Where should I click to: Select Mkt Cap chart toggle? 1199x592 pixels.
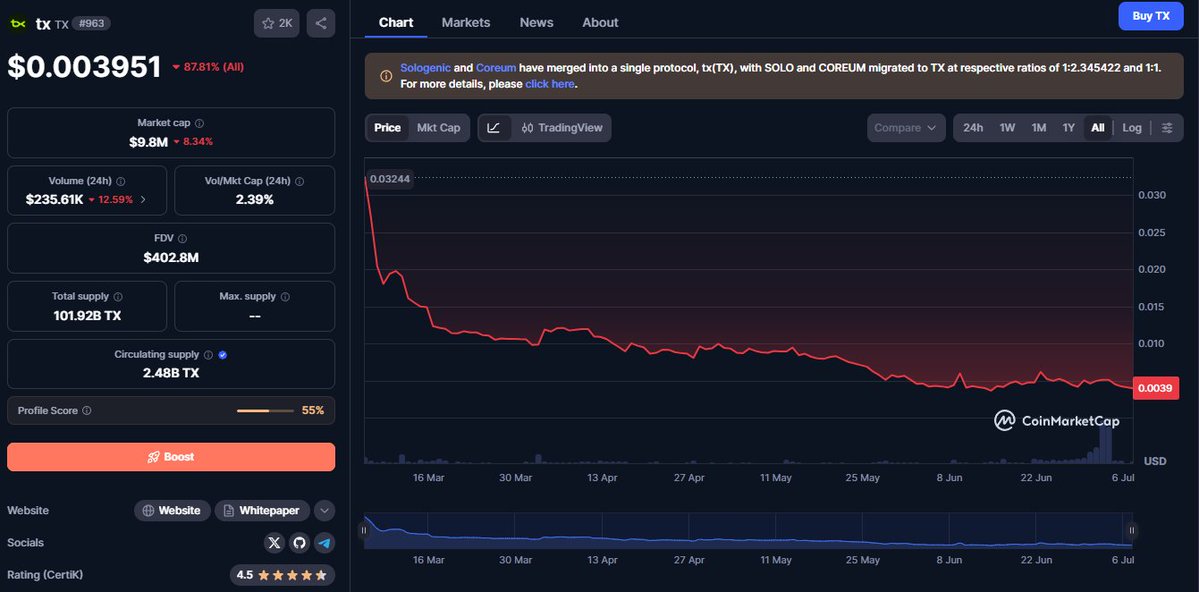click(438, 128)
